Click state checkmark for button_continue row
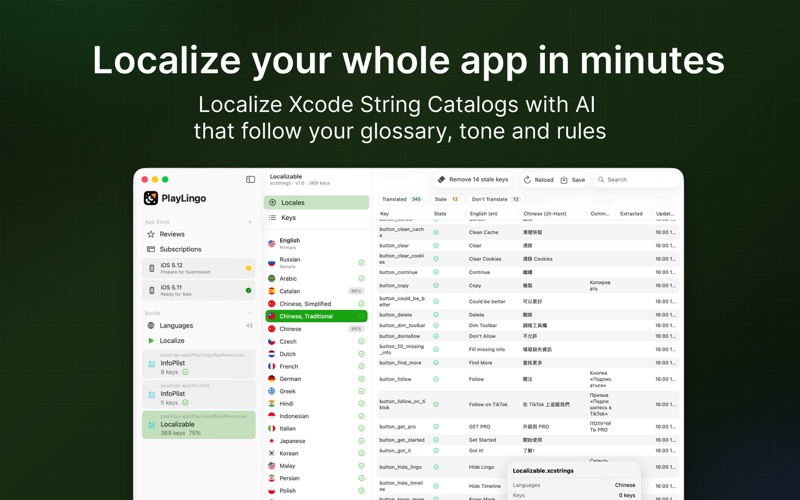 pos(436,272)
